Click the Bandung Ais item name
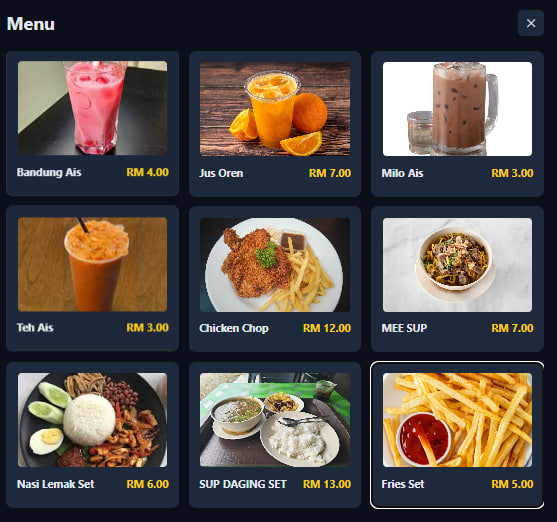 coord(49,172)
